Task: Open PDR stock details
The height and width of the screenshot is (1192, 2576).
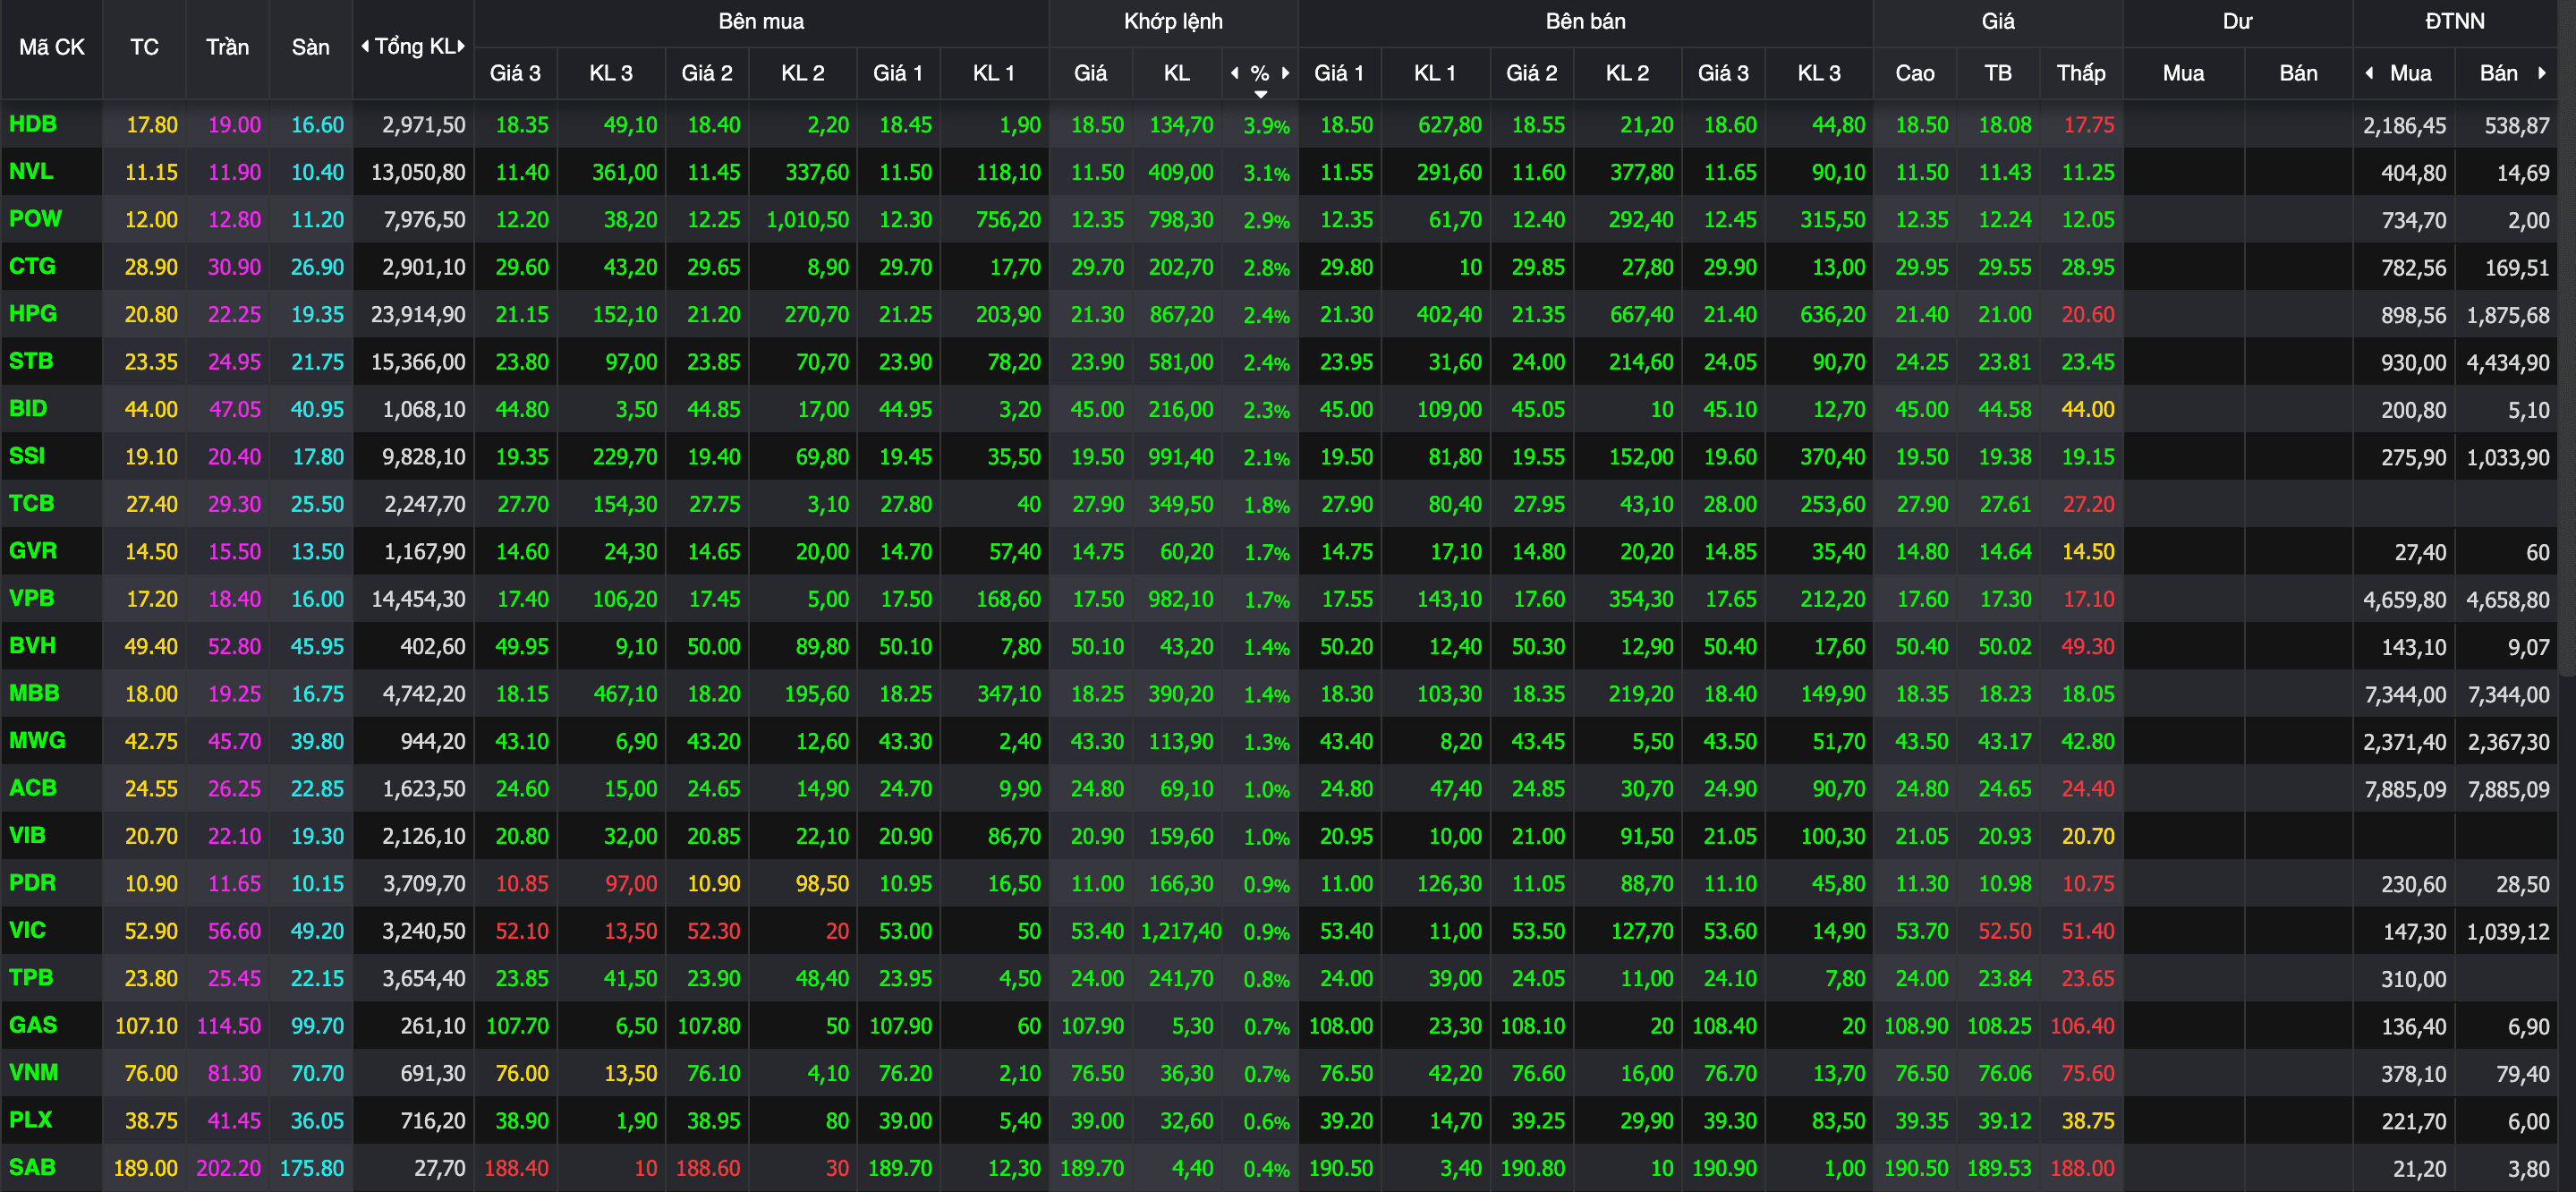Action: pos(33,883)
